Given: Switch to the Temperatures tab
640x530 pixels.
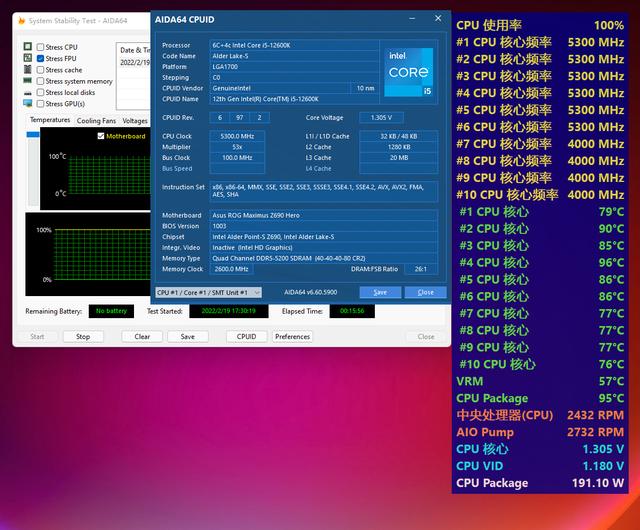Looking at the screenshot, I should pyautogui.click(x=50, y=120).
